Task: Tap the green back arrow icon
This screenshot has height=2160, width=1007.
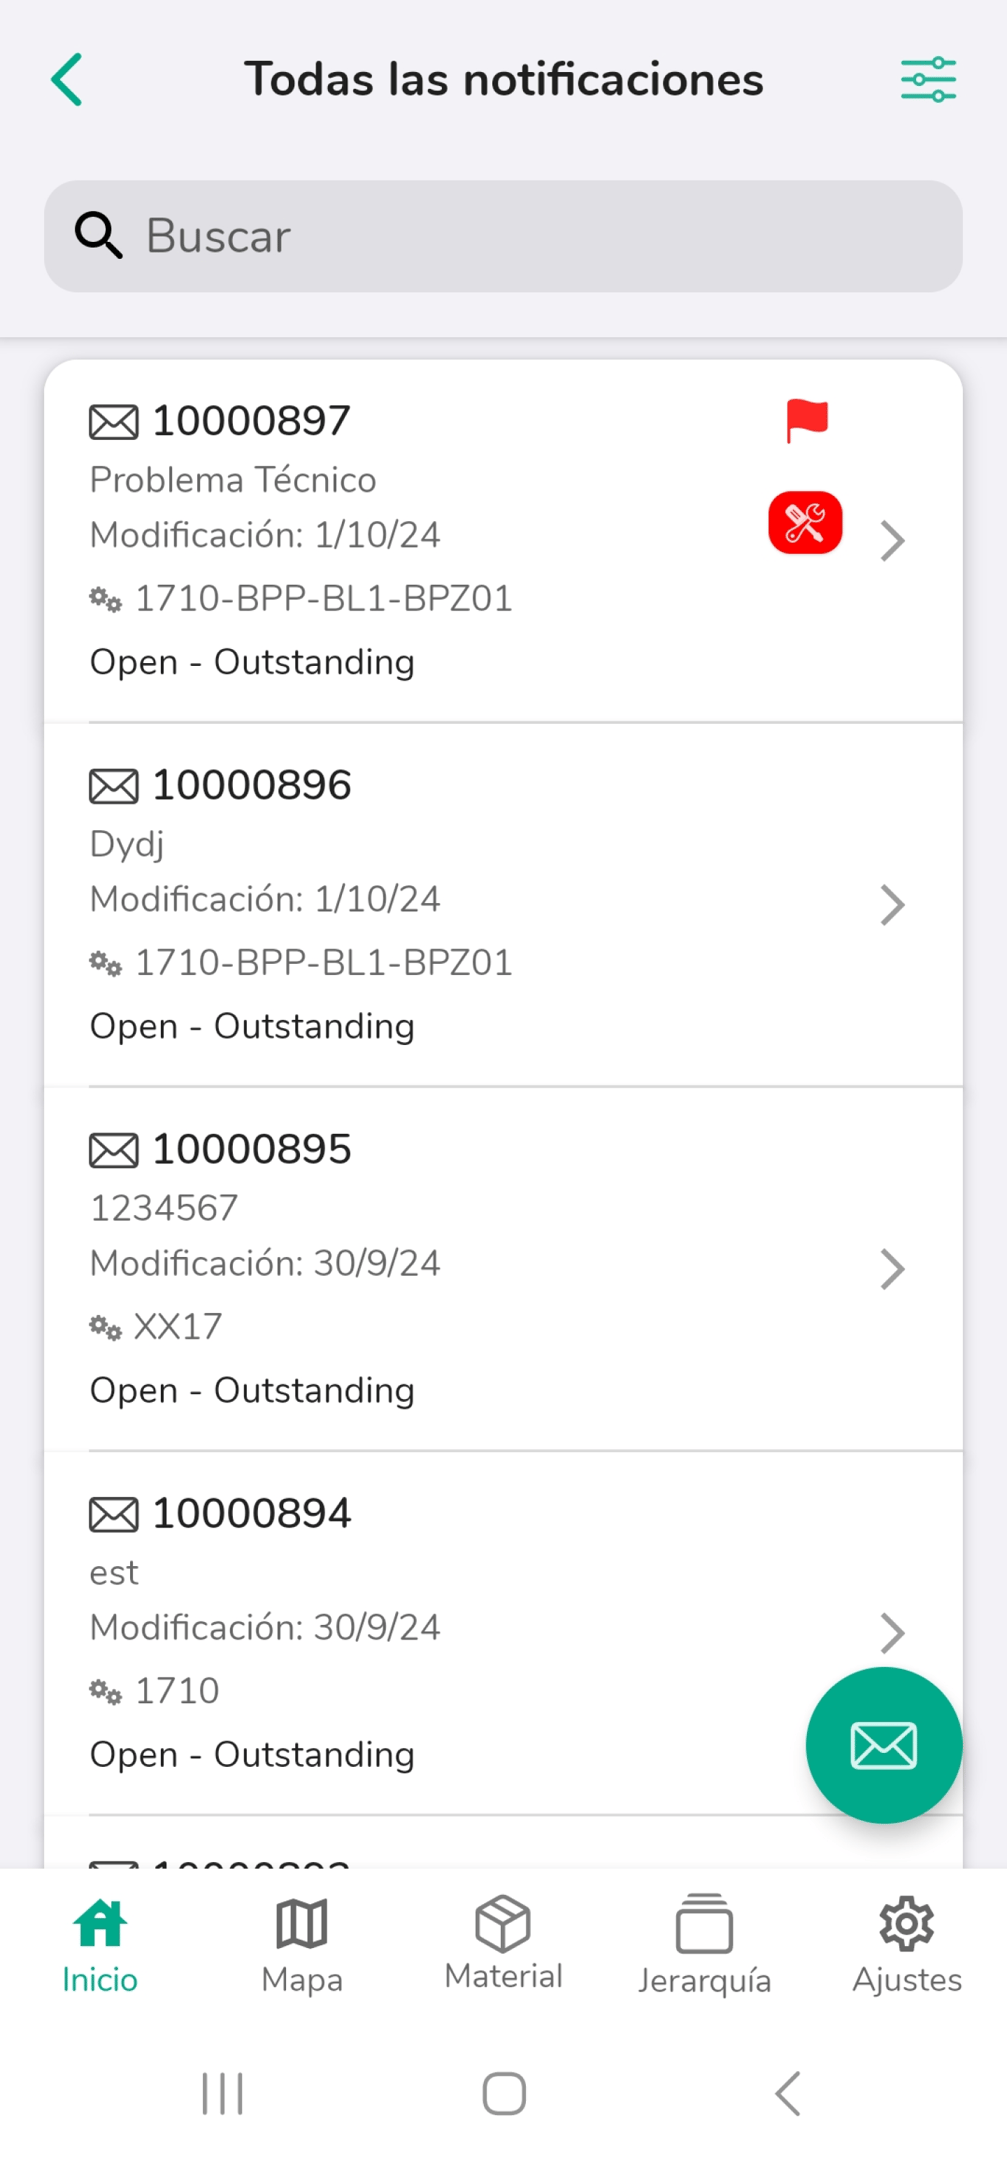Action: 67,80
